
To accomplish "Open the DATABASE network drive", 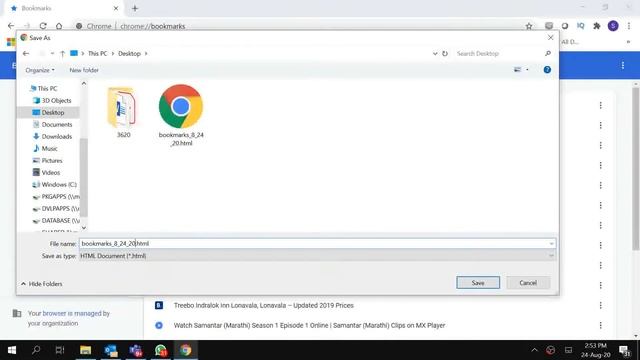I will [56, 221].
